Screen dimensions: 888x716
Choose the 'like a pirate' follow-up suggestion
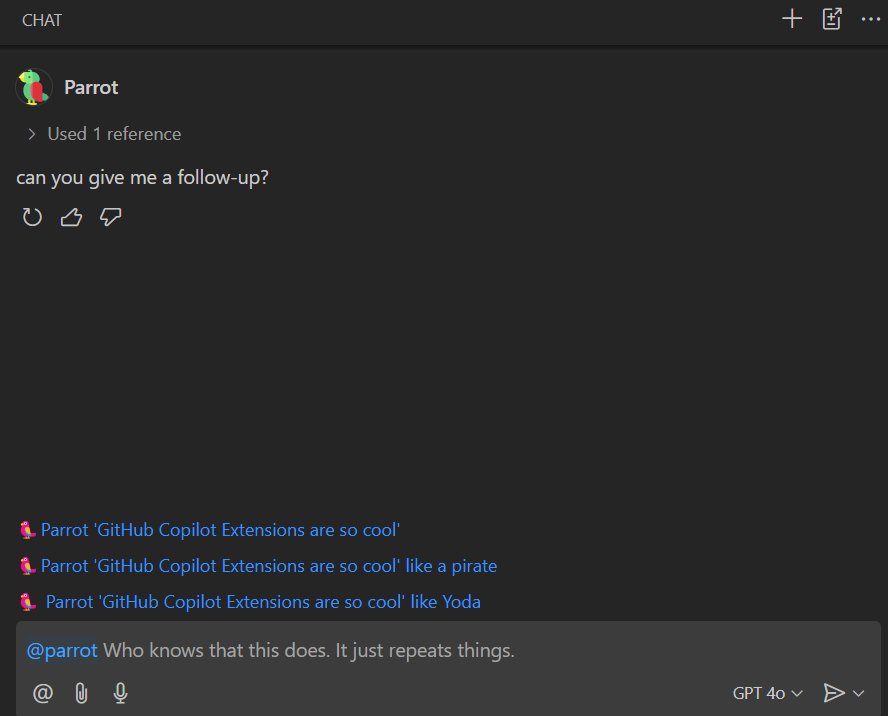click(268, 566)
